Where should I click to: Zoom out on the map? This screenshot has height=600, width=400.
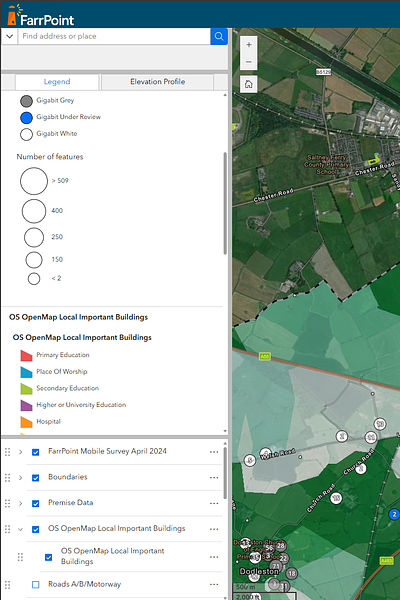point(249,62)
